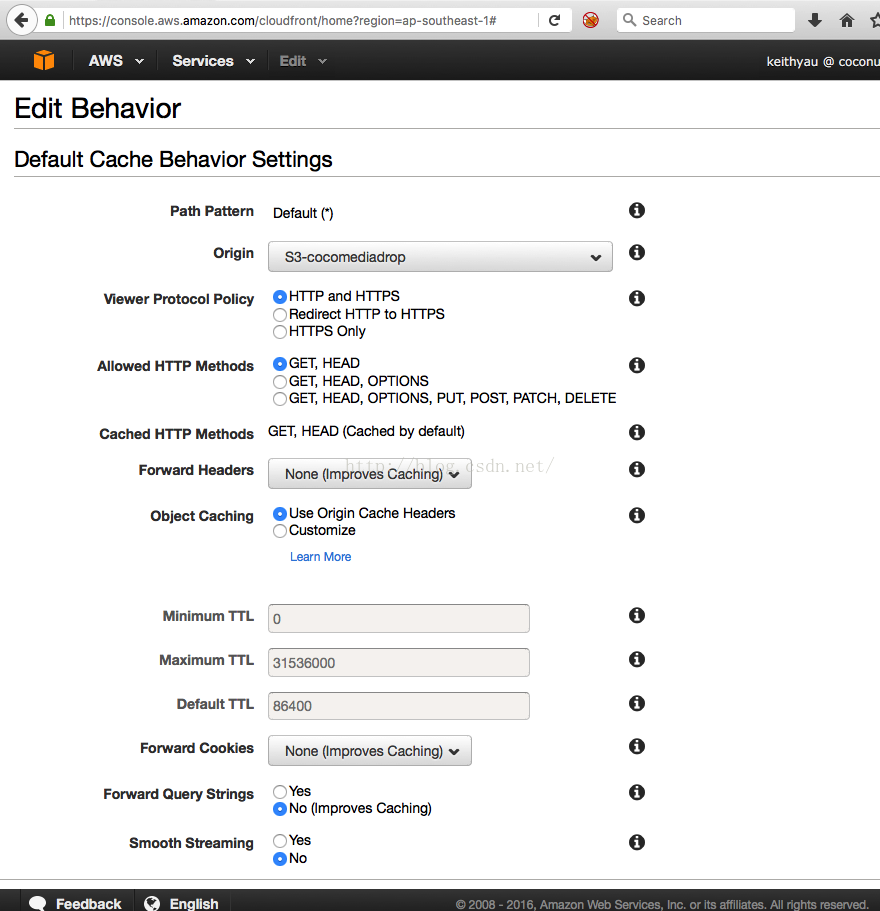
Task: Open the Origin S3-cocomediadrop dropdown
Action: pyautogui.click(x=440, y=257)
